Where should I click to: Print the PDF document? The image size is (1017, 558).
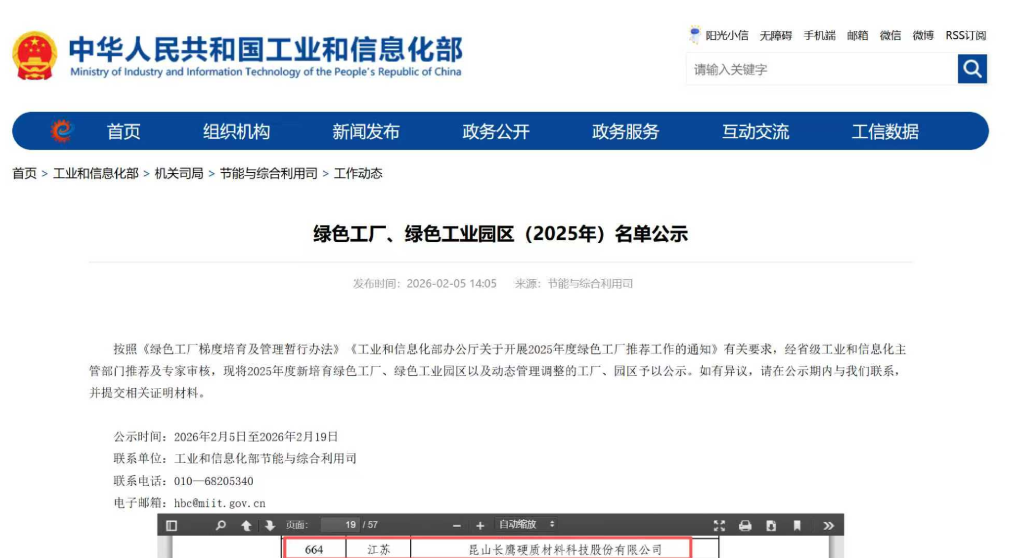pyautogui.click(x=745, y=526)
